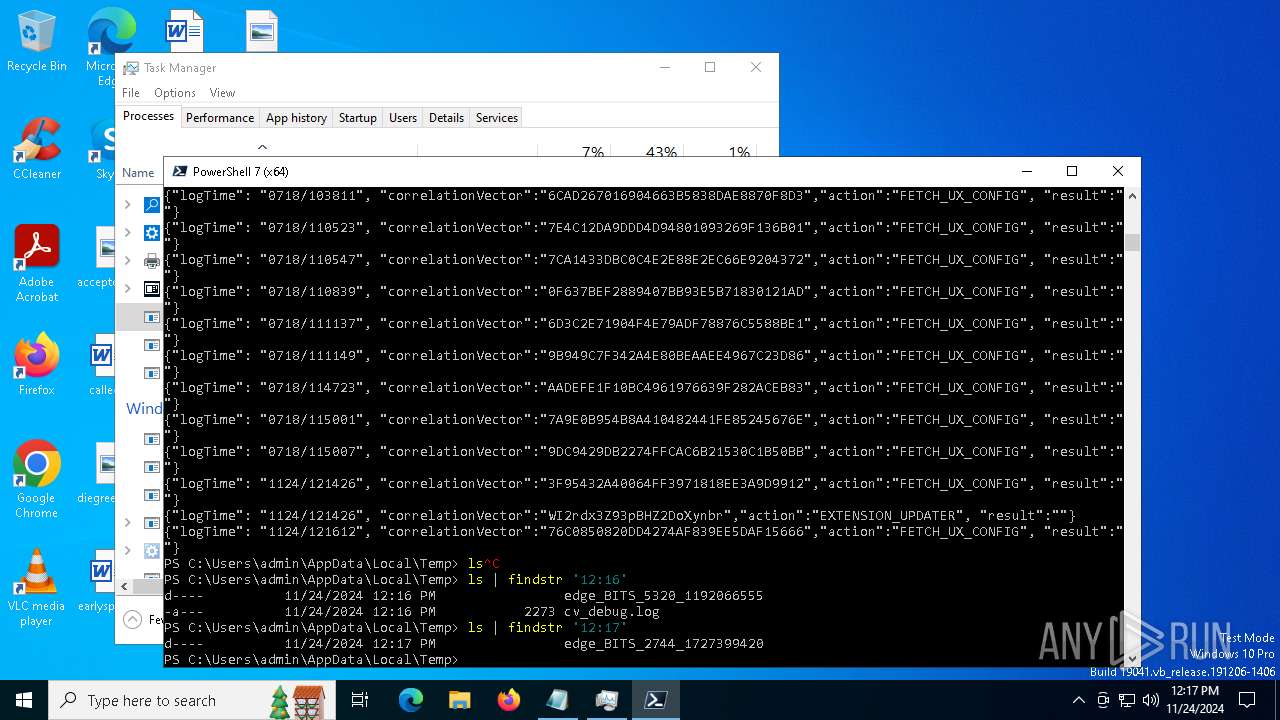Screen dimensions: 1280x720
Task: Switch to Task Manager taskbar button
Action: 607,700
